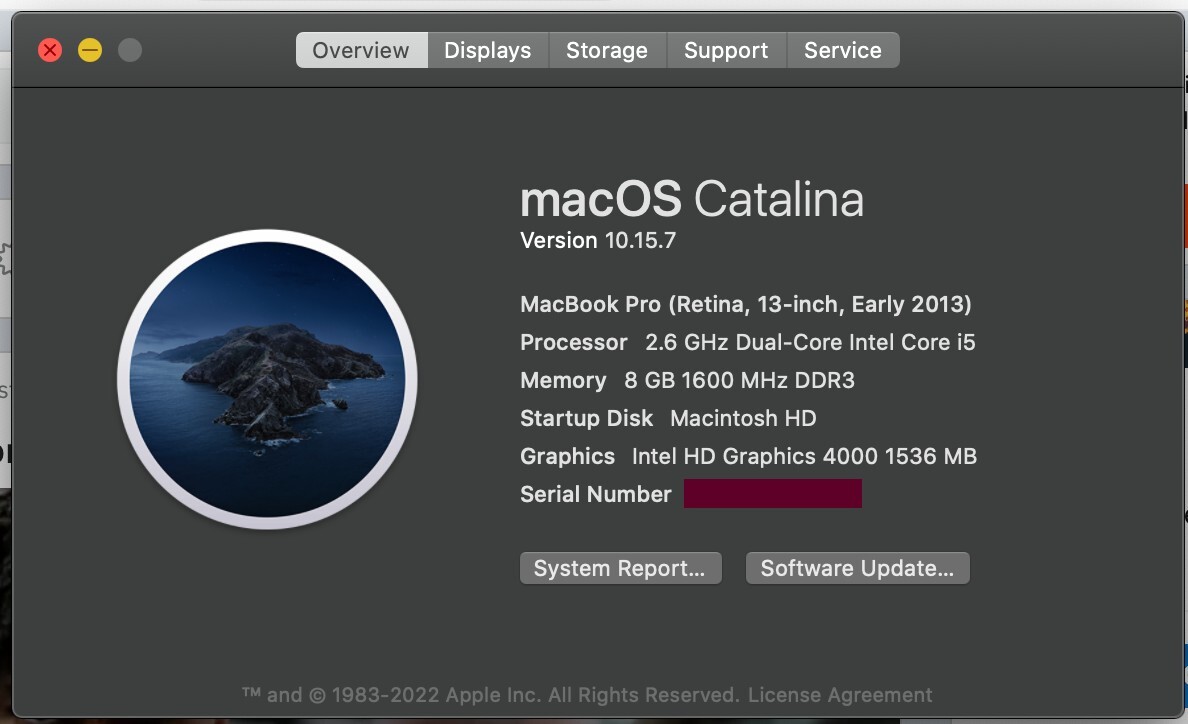
Task: Minimize window with the yellow button
Action: (x=90, y=50)
